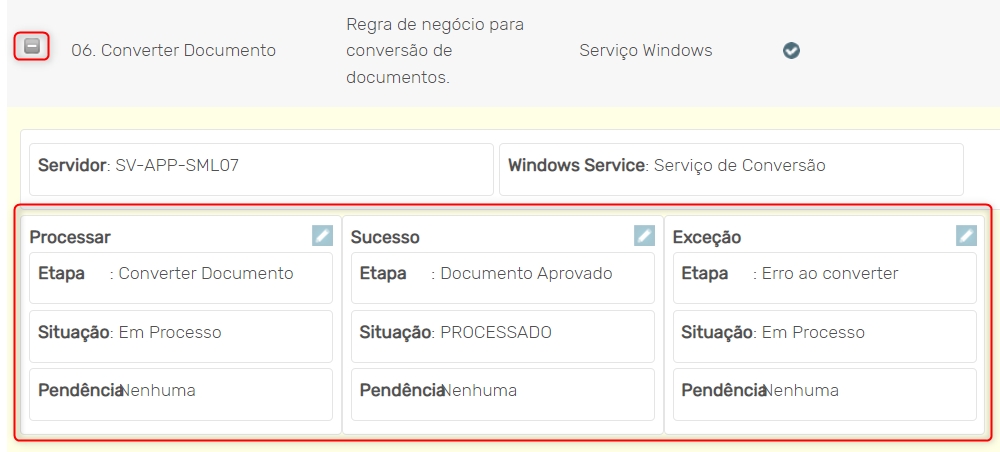Edit the Exceção panel
1000x452 pixels.
[966, 235]
